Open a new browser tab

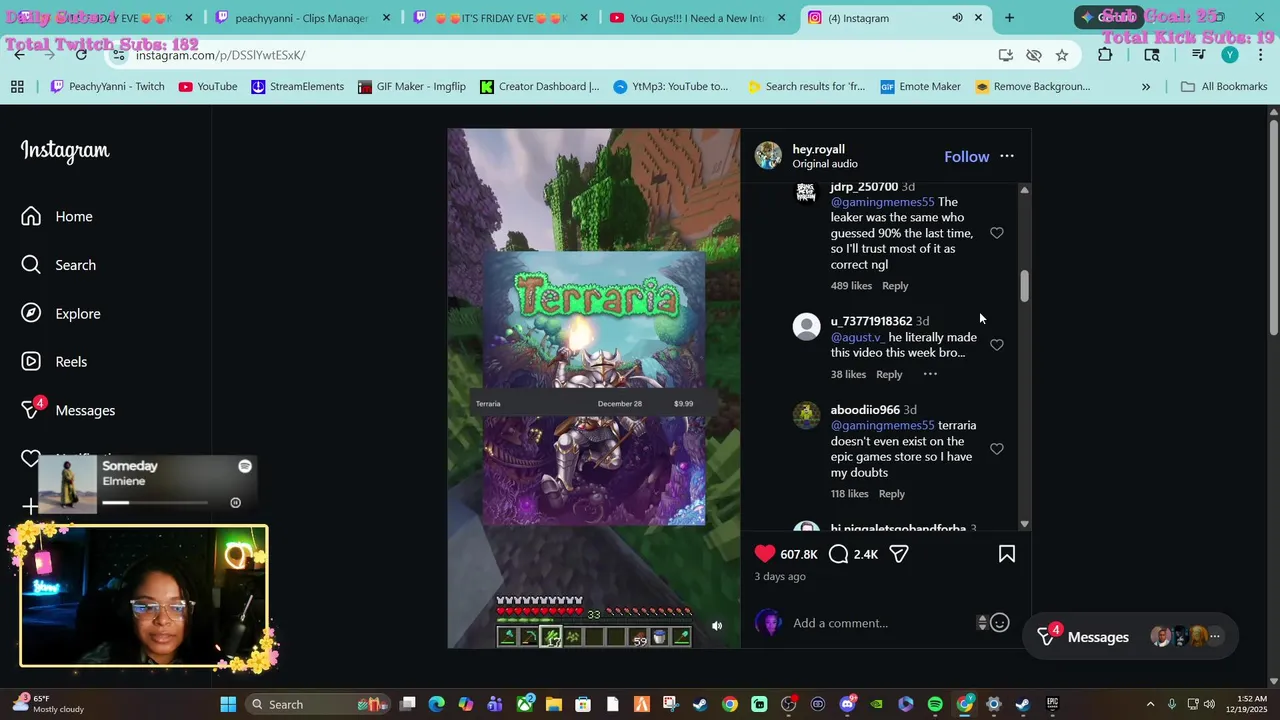pos(1009,18)
